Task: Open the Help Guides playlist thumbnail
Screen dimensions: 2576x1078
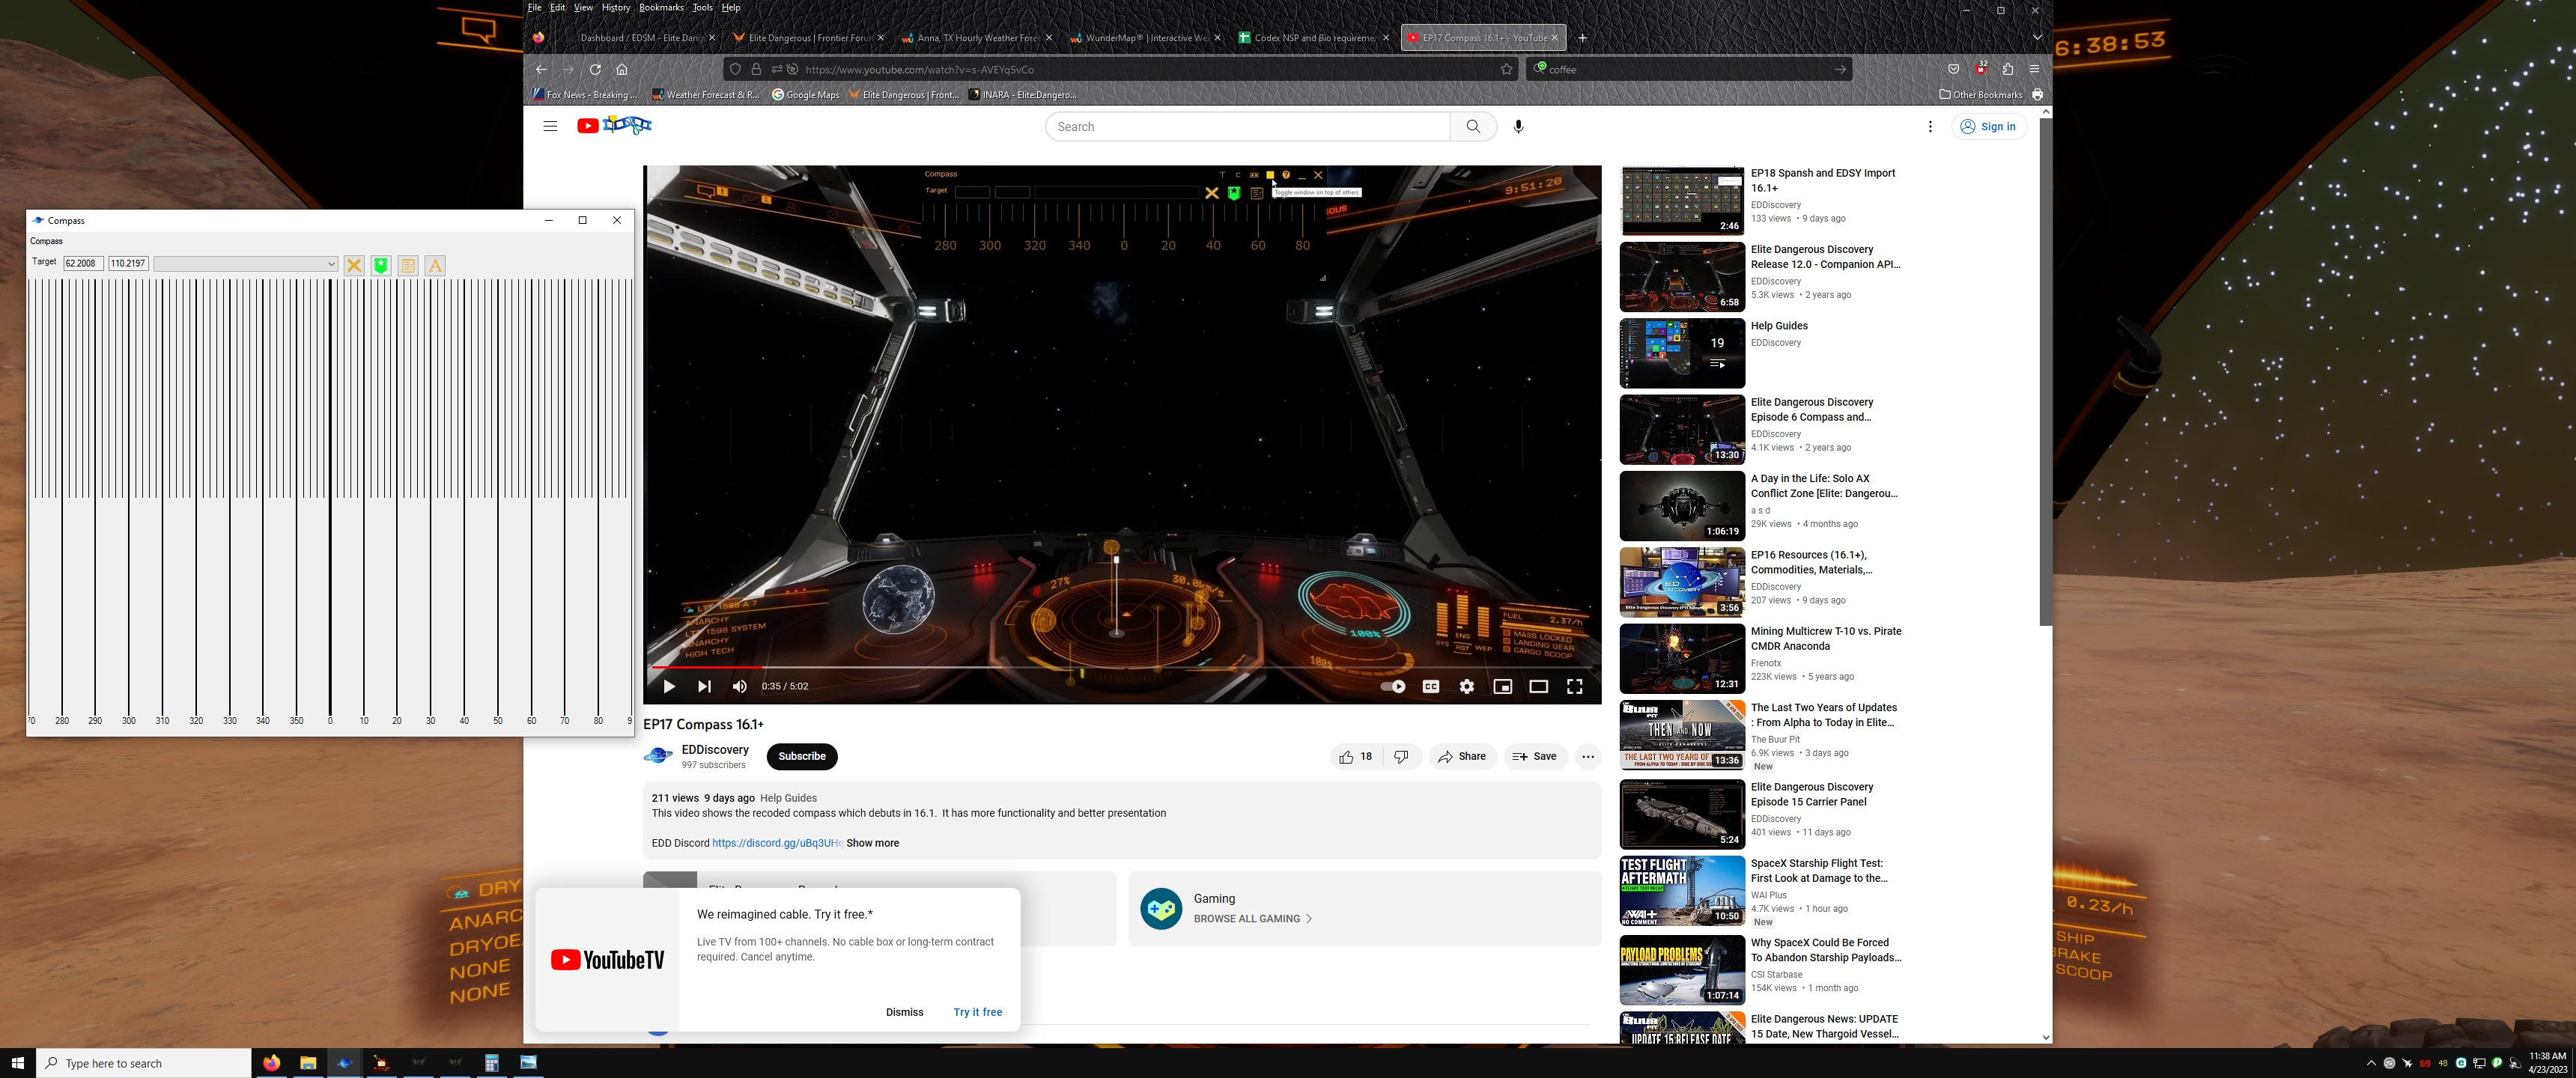Action: [1682, 353]
